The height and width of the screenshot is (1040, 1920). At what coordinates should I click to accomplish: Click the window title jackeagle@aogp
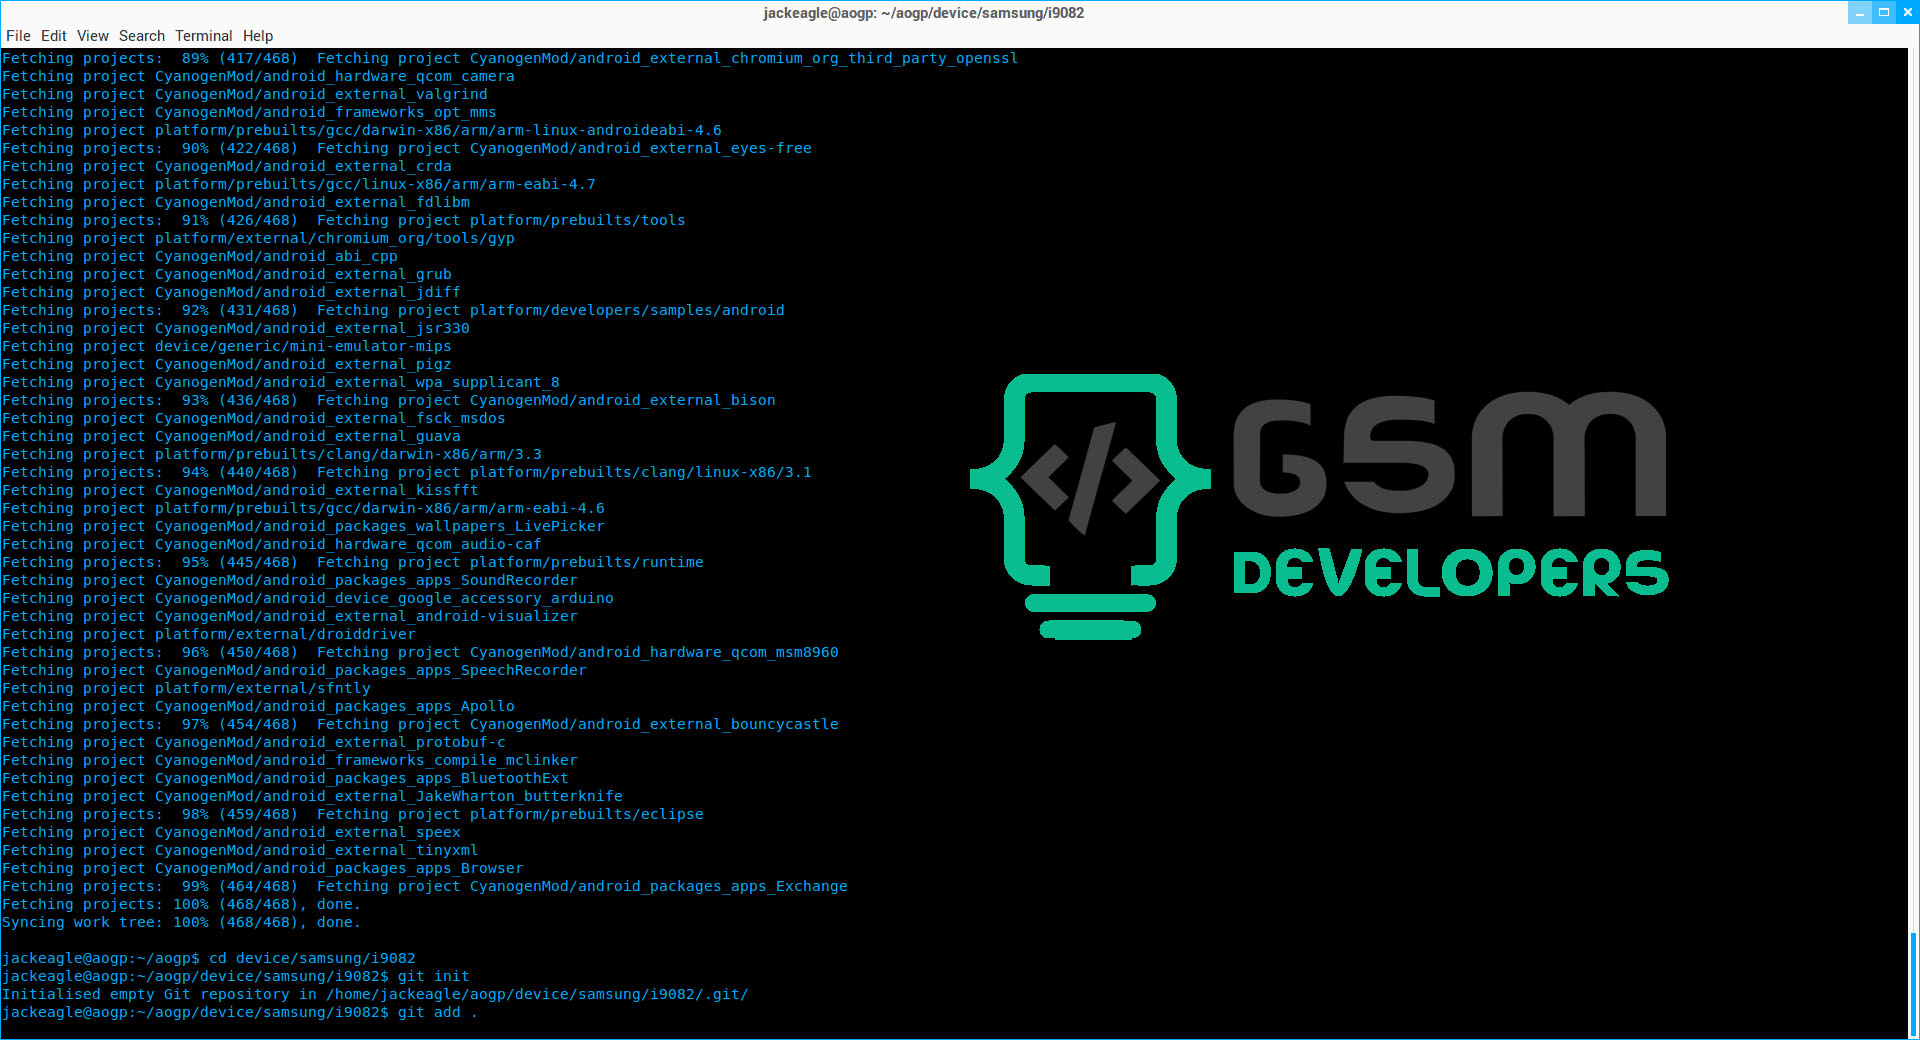924,13
